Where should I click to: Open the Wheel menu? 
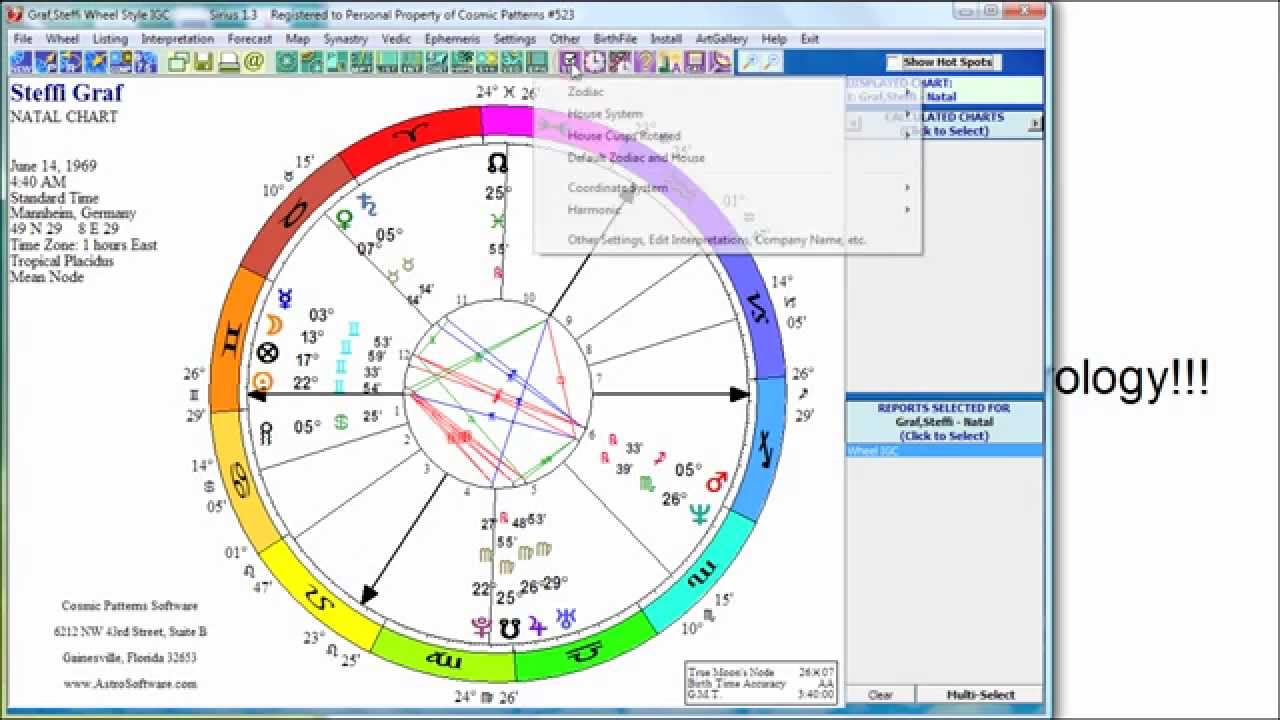[62, 39]
